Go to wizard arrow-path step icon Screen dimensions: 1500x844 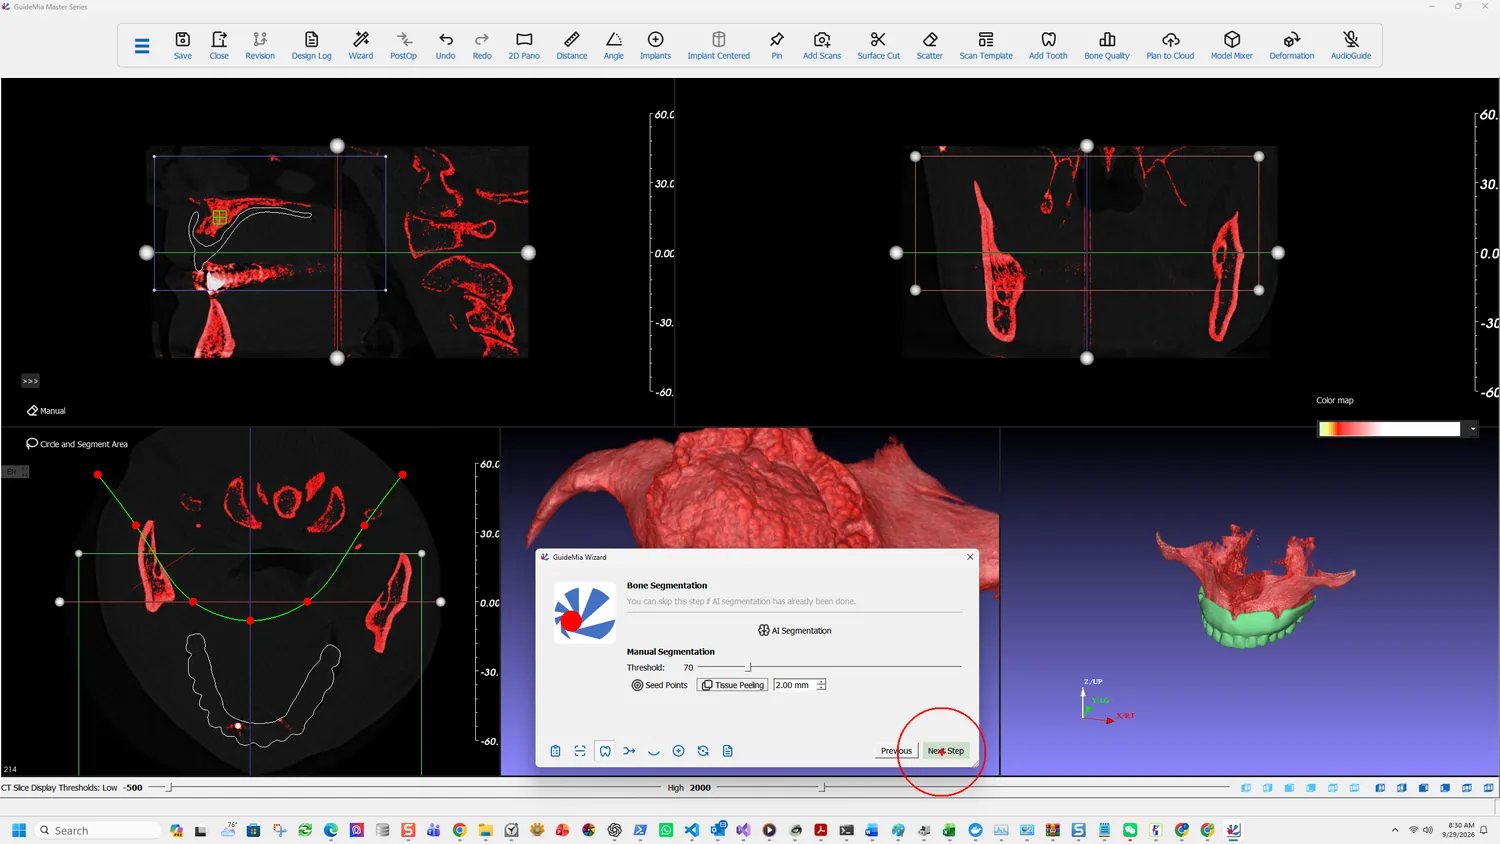[629, 751]
